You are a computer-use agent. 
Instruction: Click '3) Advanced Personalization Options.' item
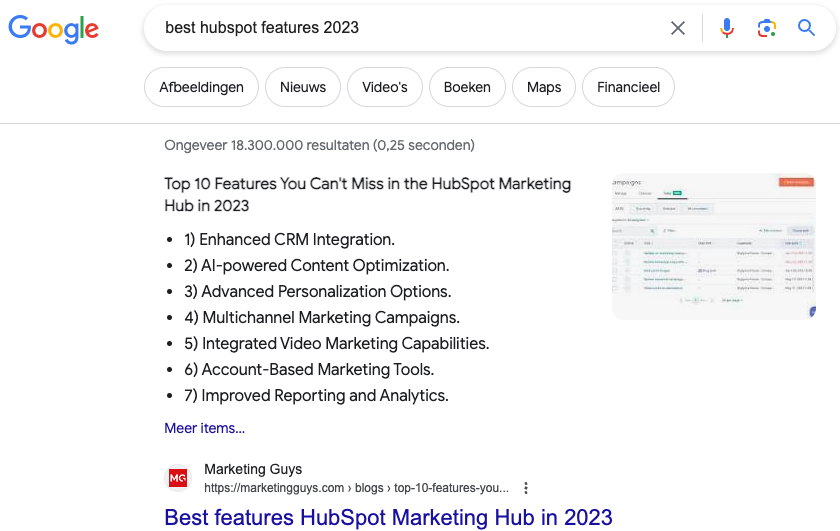pyautogui.click(x=318, y=291)
